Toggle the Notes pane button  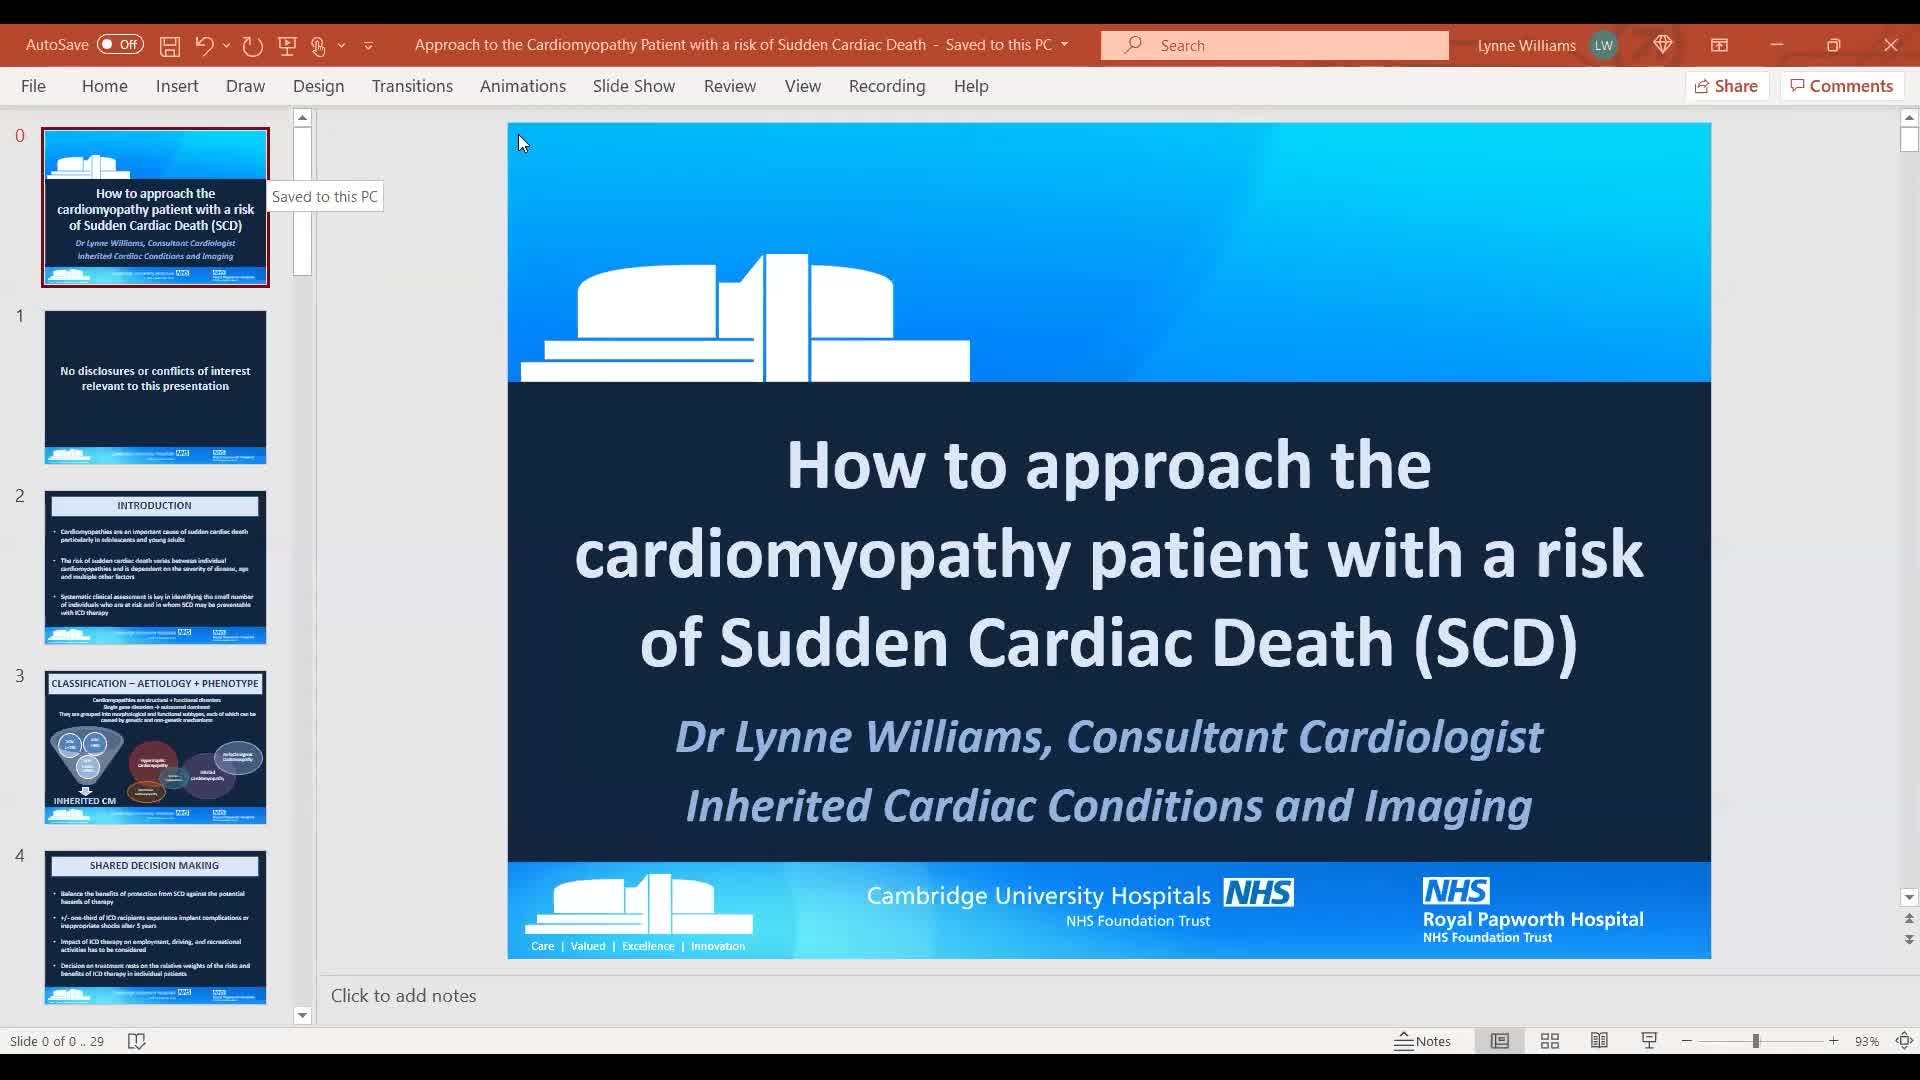click(x=1422, y=1041)
